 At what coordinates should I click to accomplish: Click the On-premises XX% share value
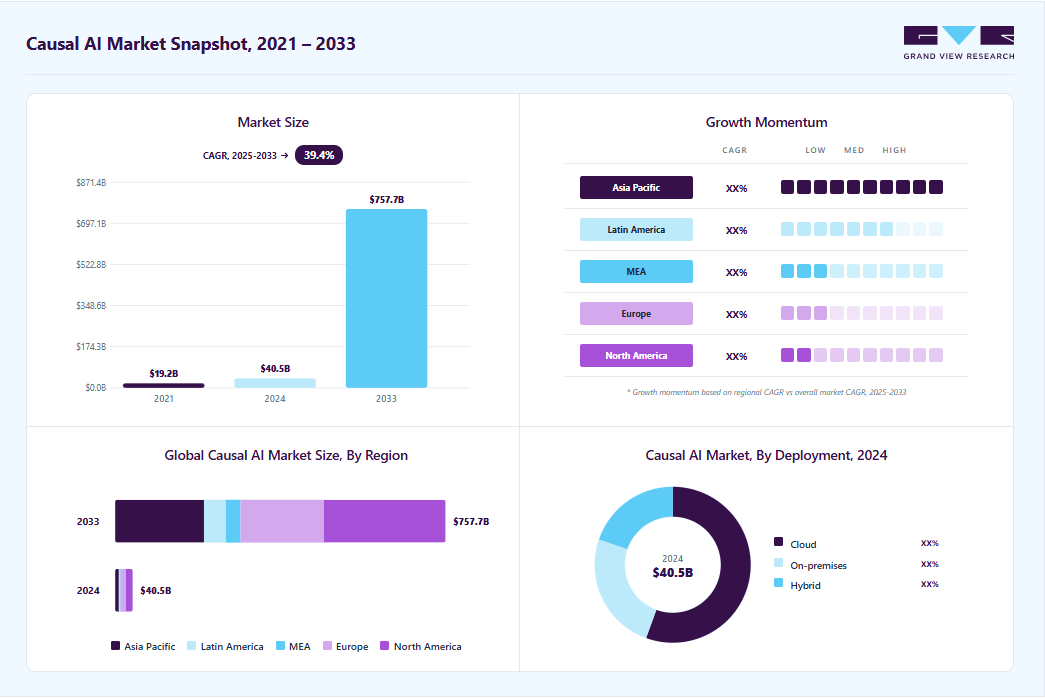(930, 564)
